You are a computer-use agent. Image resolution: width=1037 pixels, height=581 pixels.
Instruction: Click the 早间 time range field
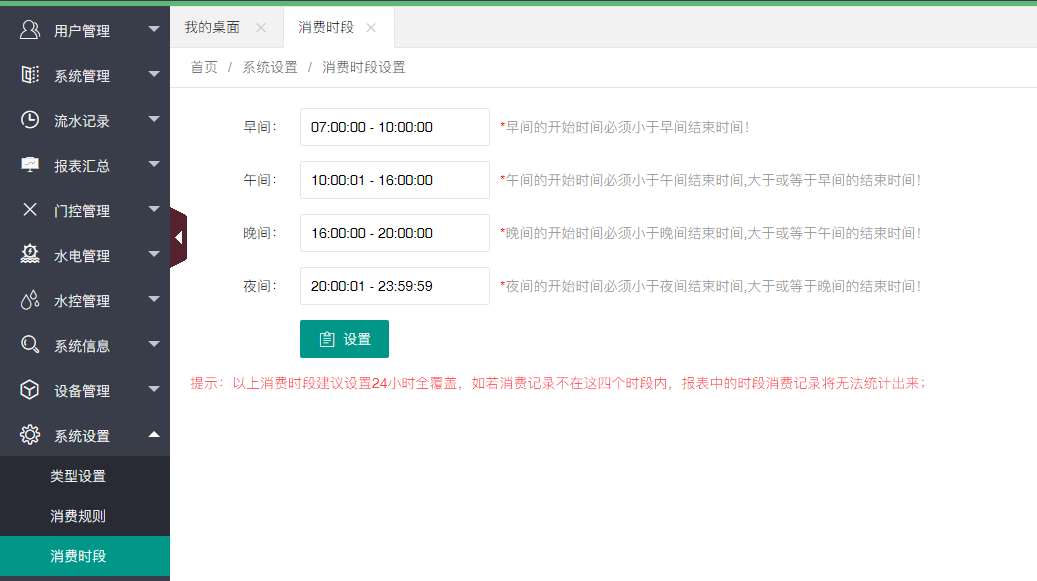point(394,127)
